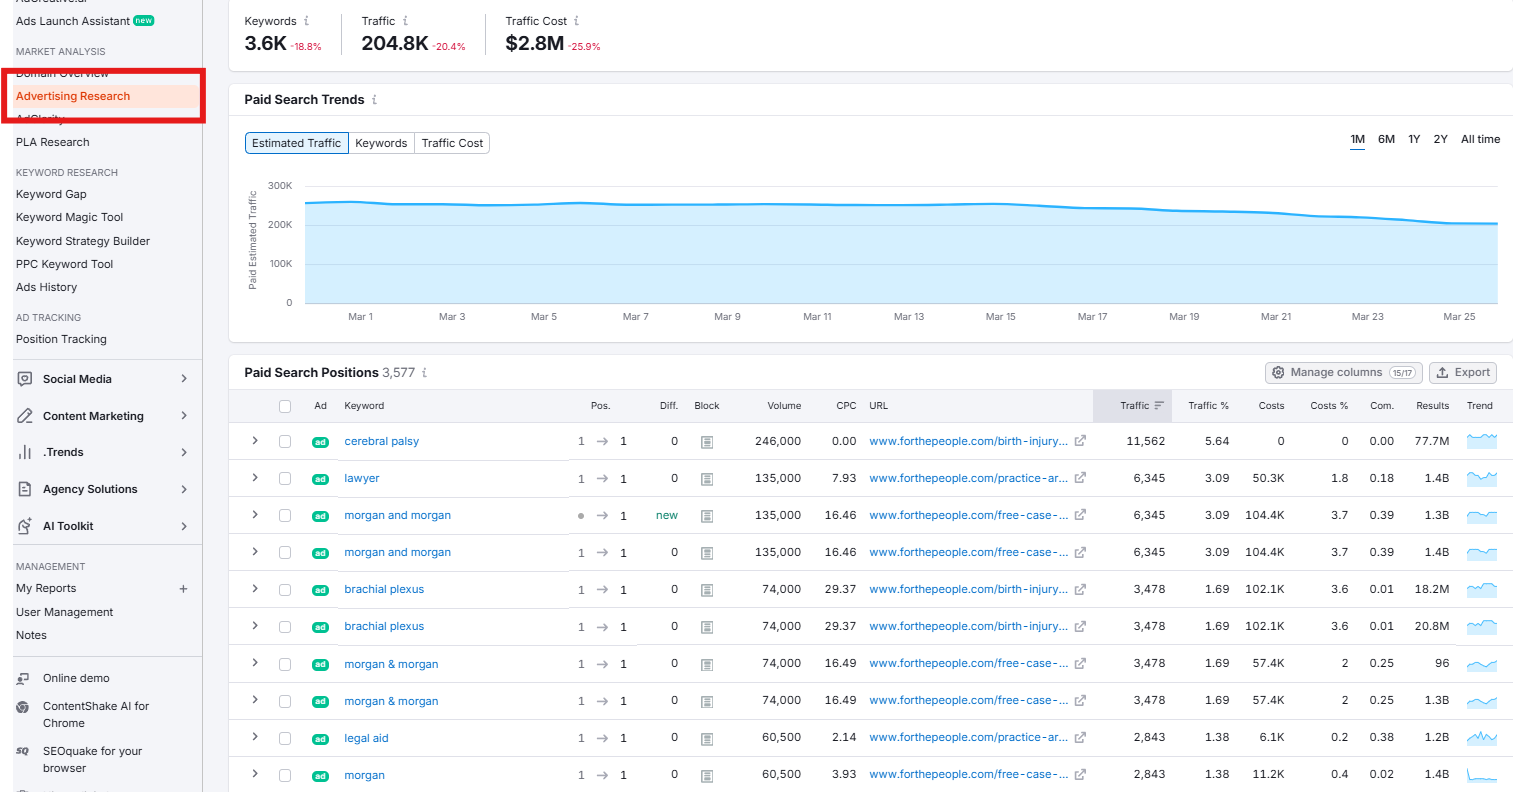This screenshot has width=1513, height=792.
Task: Sort table by Volume column header
Action: [784, 406]
